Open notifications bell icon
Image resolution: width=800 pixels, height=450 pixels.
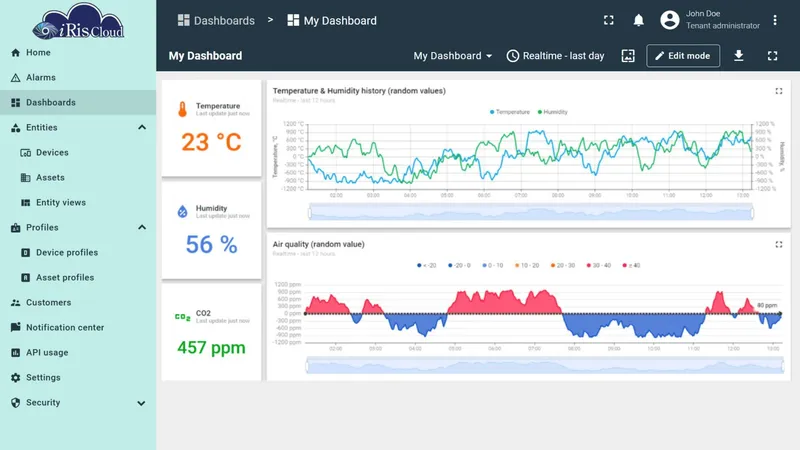pos(638,20)
